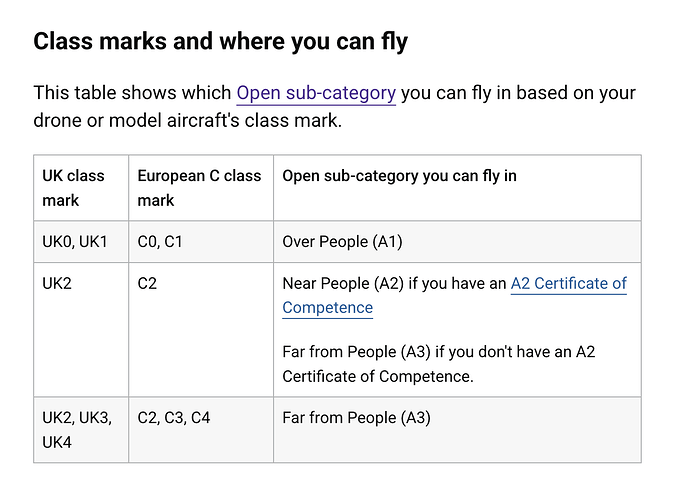690x490 pixels.
Task: Click the intro paragraph starting This table shows
Action: [x=334, y=106]
